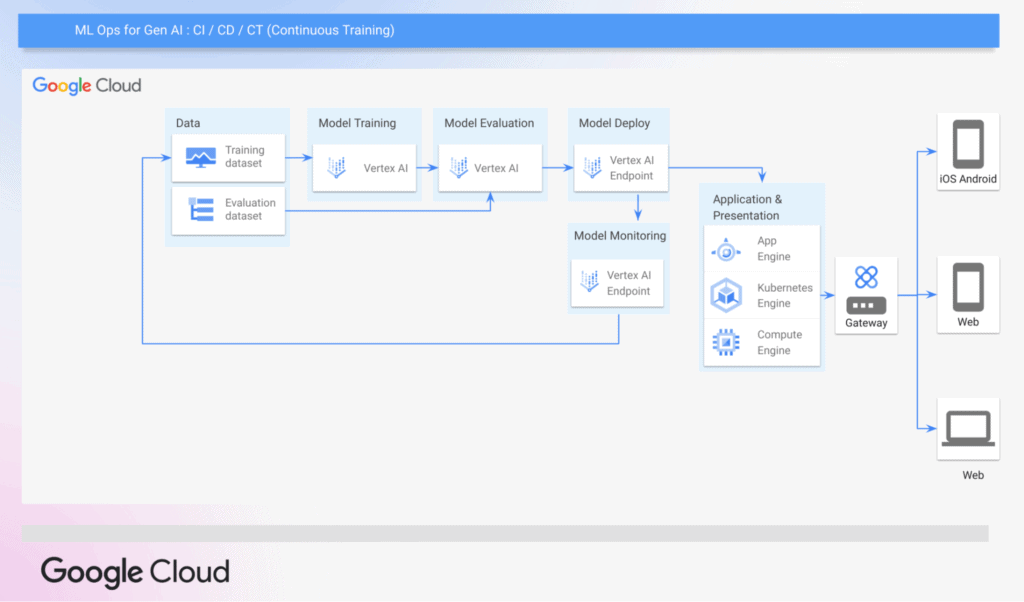Click the Vertex AI Endpoint icon in Model Deploy
The image size is (1024, 602).
point(592,168)
